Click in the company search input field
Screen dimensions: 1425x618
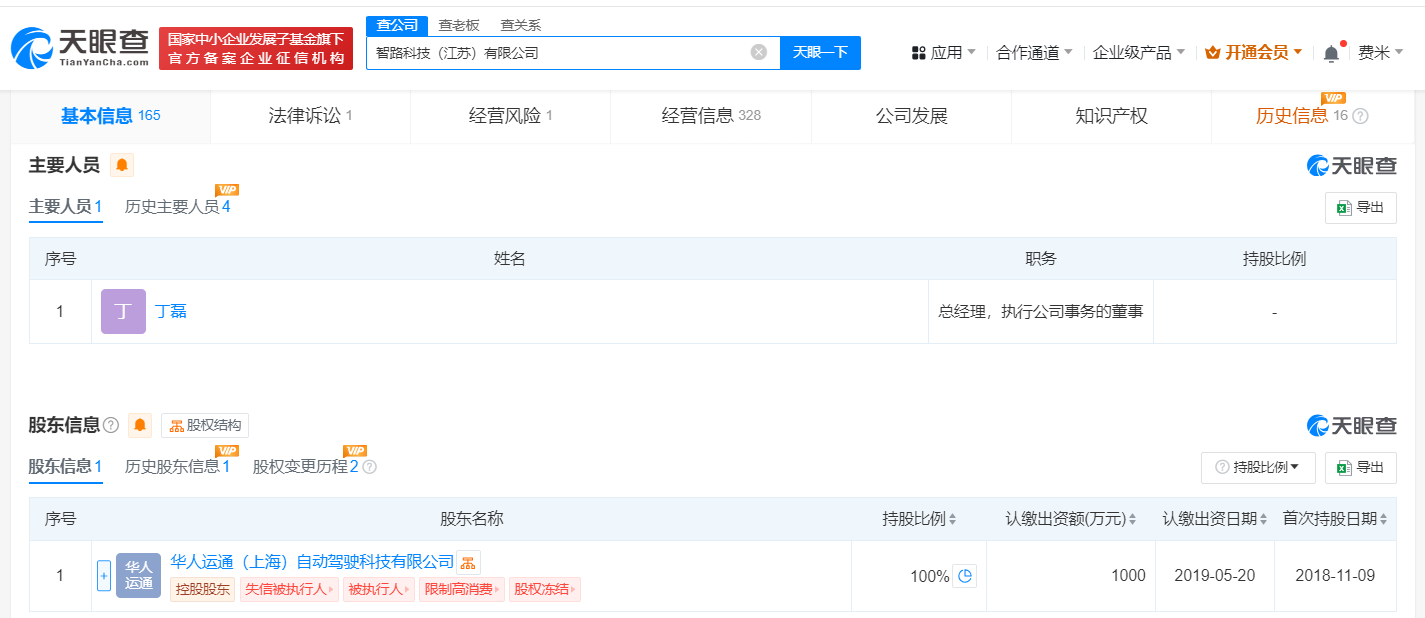(x=560, y=53)
